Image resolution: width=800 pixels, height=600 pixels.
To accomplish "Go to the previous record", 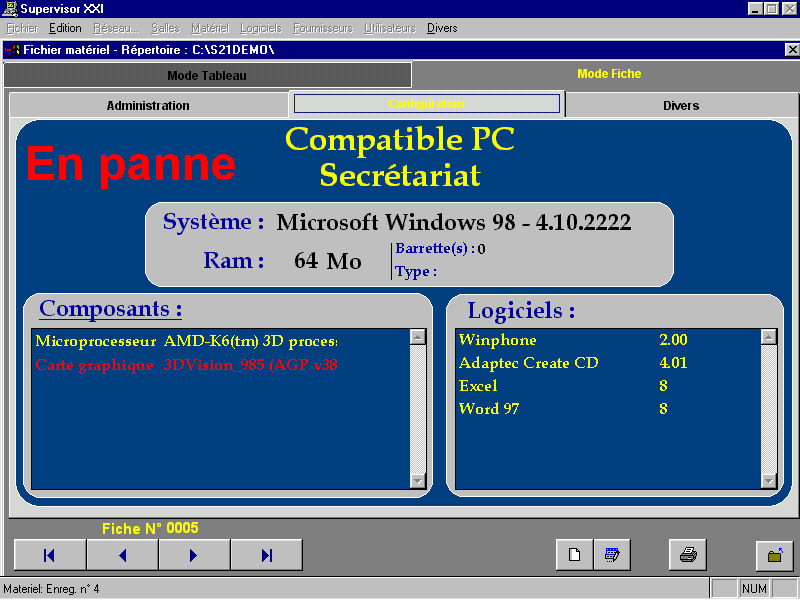I will 122,555.
